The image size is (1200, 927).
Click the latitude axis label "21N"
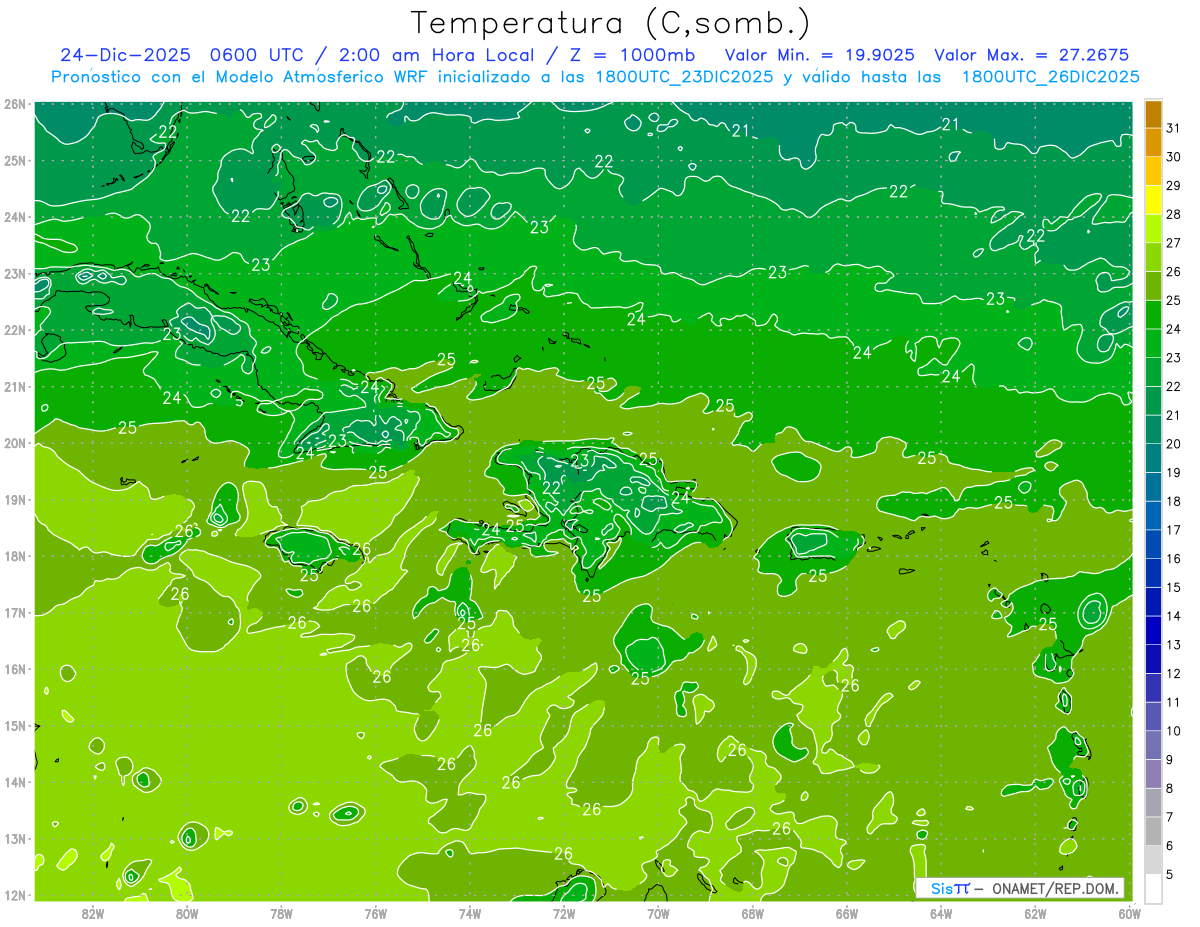(x=15, y=386)
